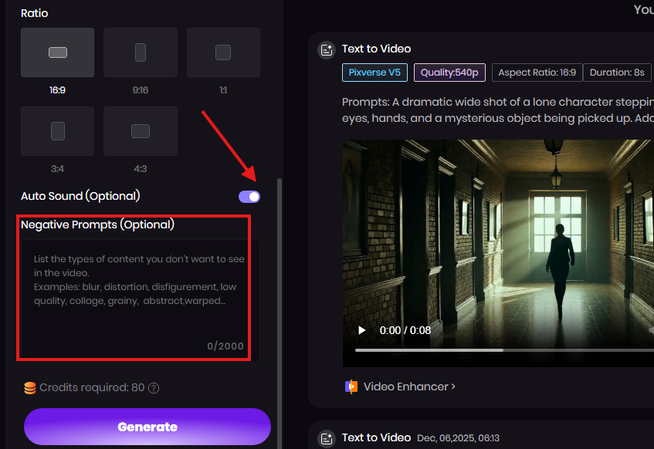Click the prompt text starting 'A dramatic wide shot'
The image size is (654, 449).
coord(498,110)
